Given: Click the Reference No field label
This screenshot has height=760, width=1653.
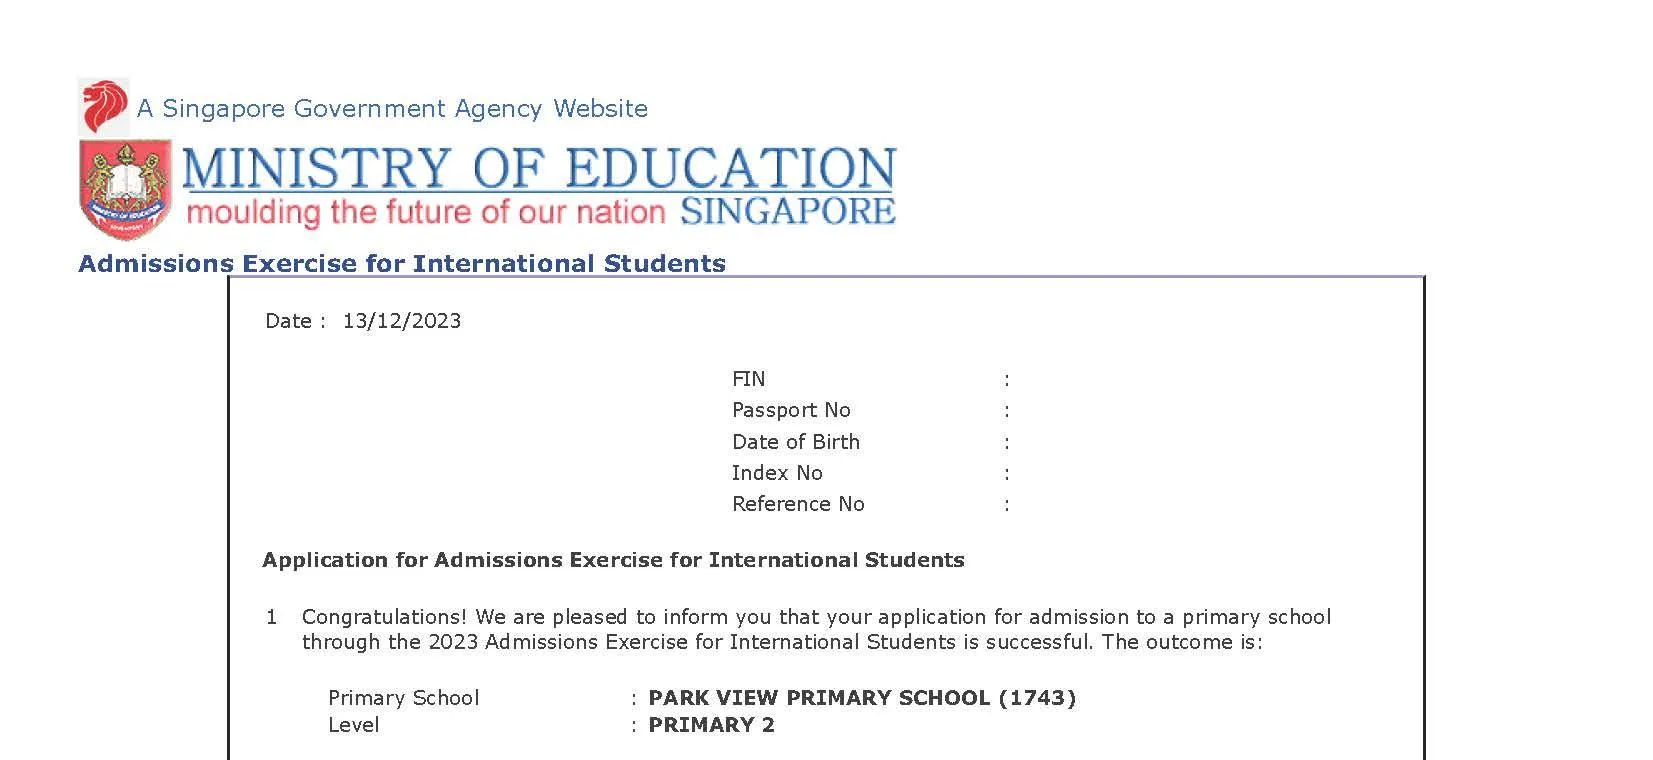Looking at the screenshot, I should [798, 504].
